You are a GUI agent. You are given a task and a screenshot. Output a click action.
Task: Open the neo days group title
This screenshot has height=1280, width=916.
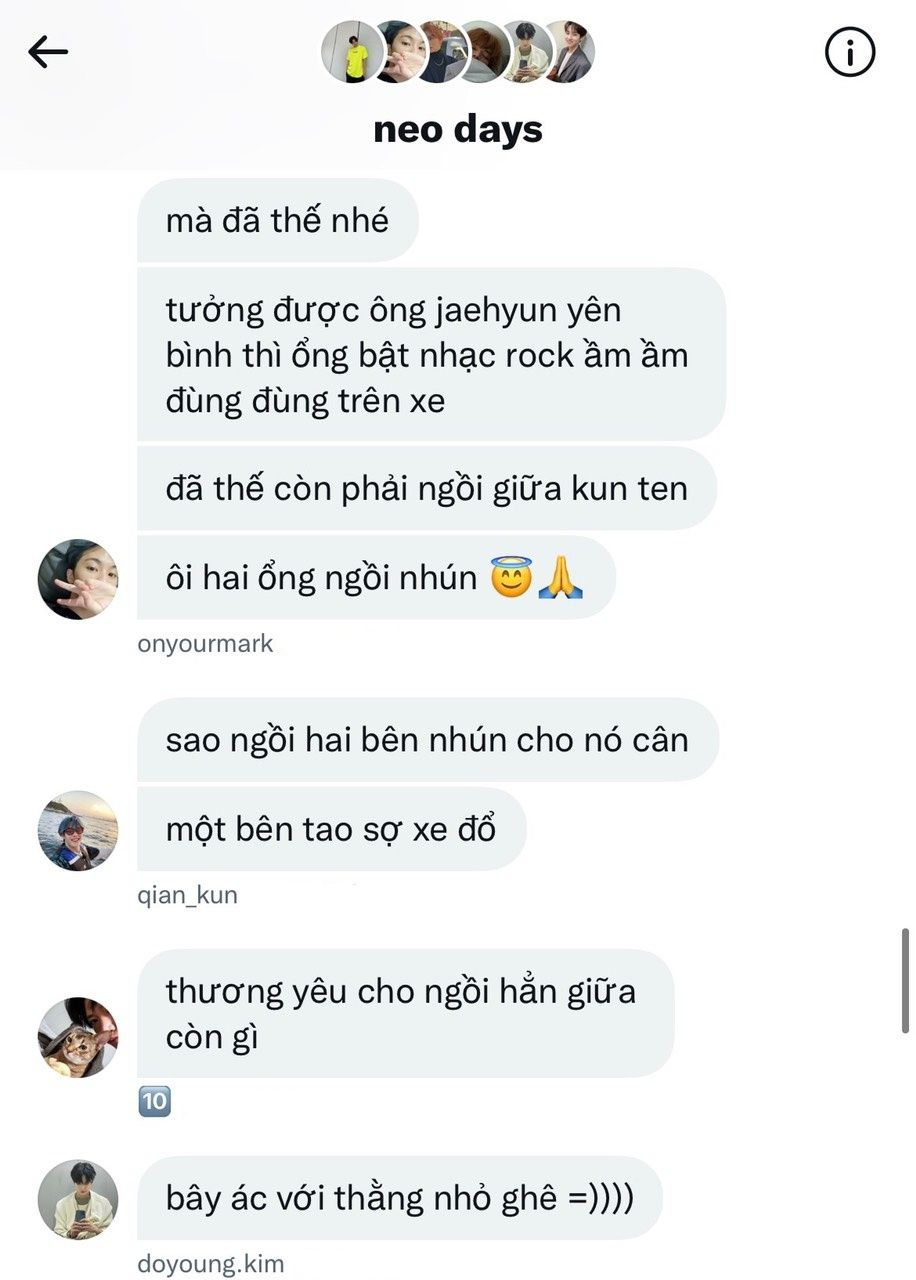click(458, 129)
